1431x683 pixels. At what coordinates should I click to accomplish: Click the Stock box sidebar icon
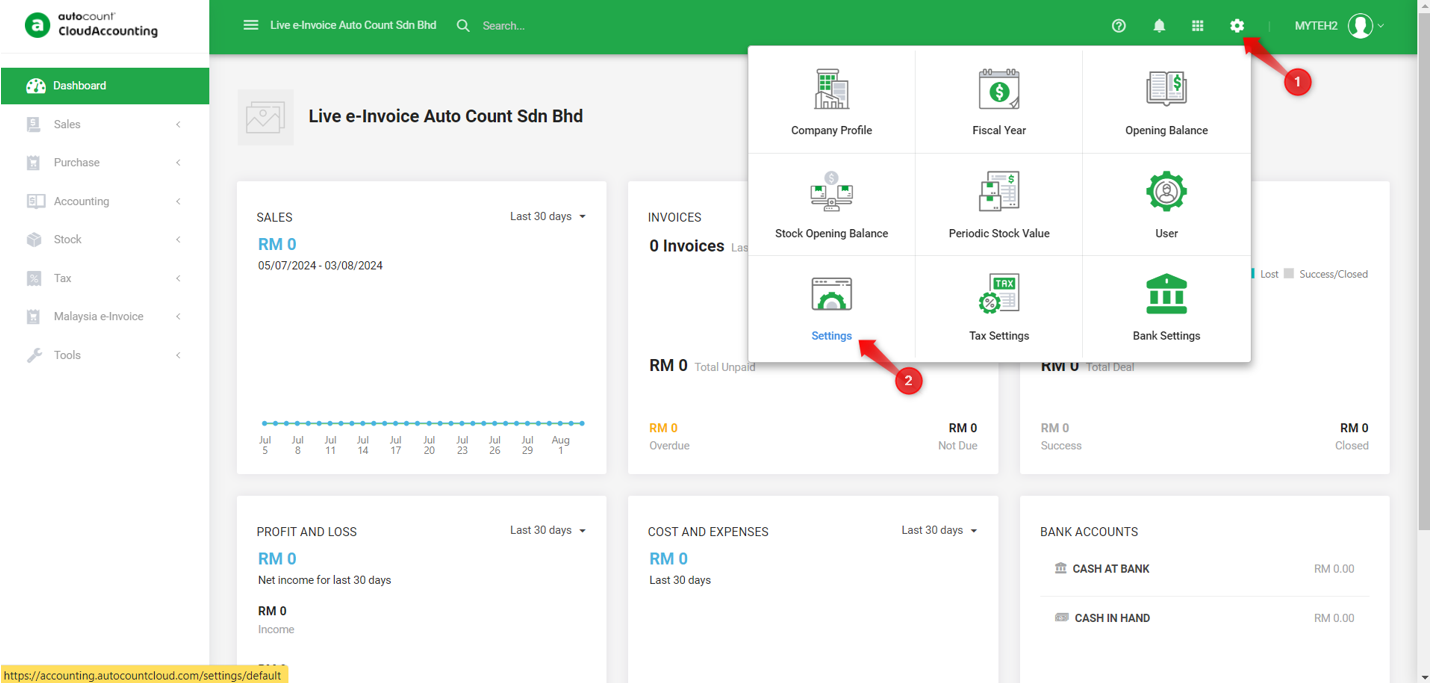click(34, 240)
